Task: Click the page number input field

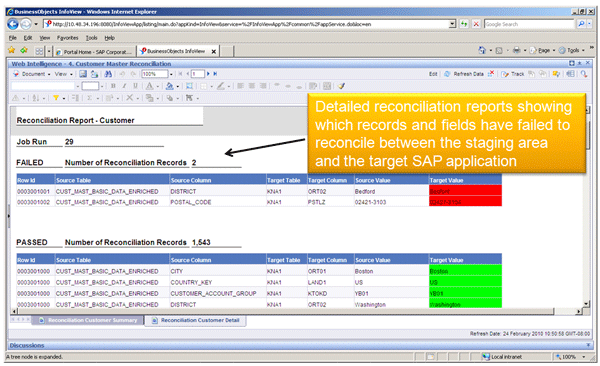Action: (197, 74)
